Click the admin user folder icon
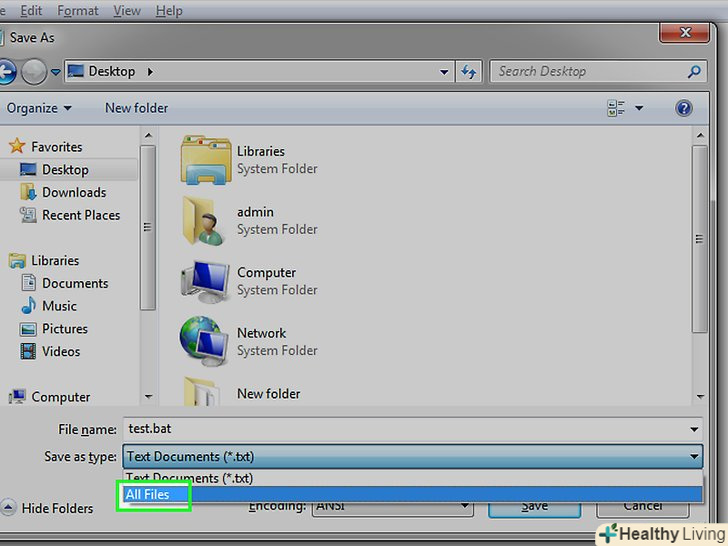 [203, 221]
